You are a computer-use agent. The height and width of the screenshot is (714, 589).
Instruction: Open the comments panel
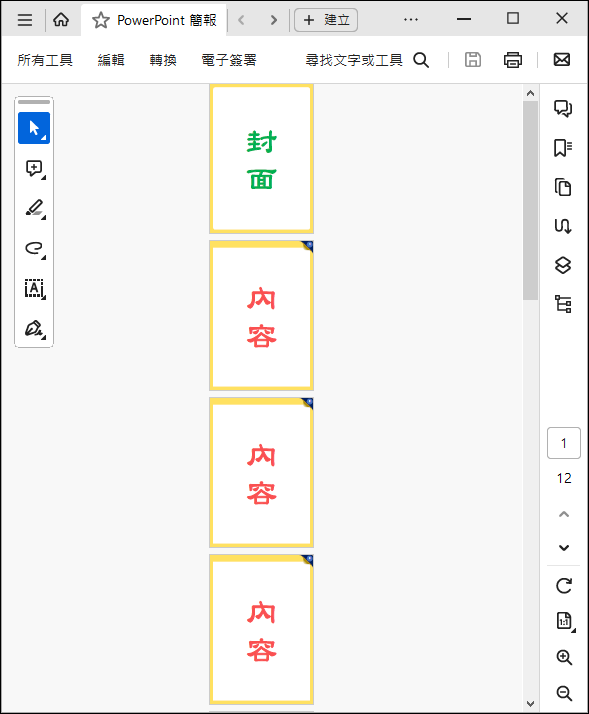pyautogui.click(x=563, y=108)
